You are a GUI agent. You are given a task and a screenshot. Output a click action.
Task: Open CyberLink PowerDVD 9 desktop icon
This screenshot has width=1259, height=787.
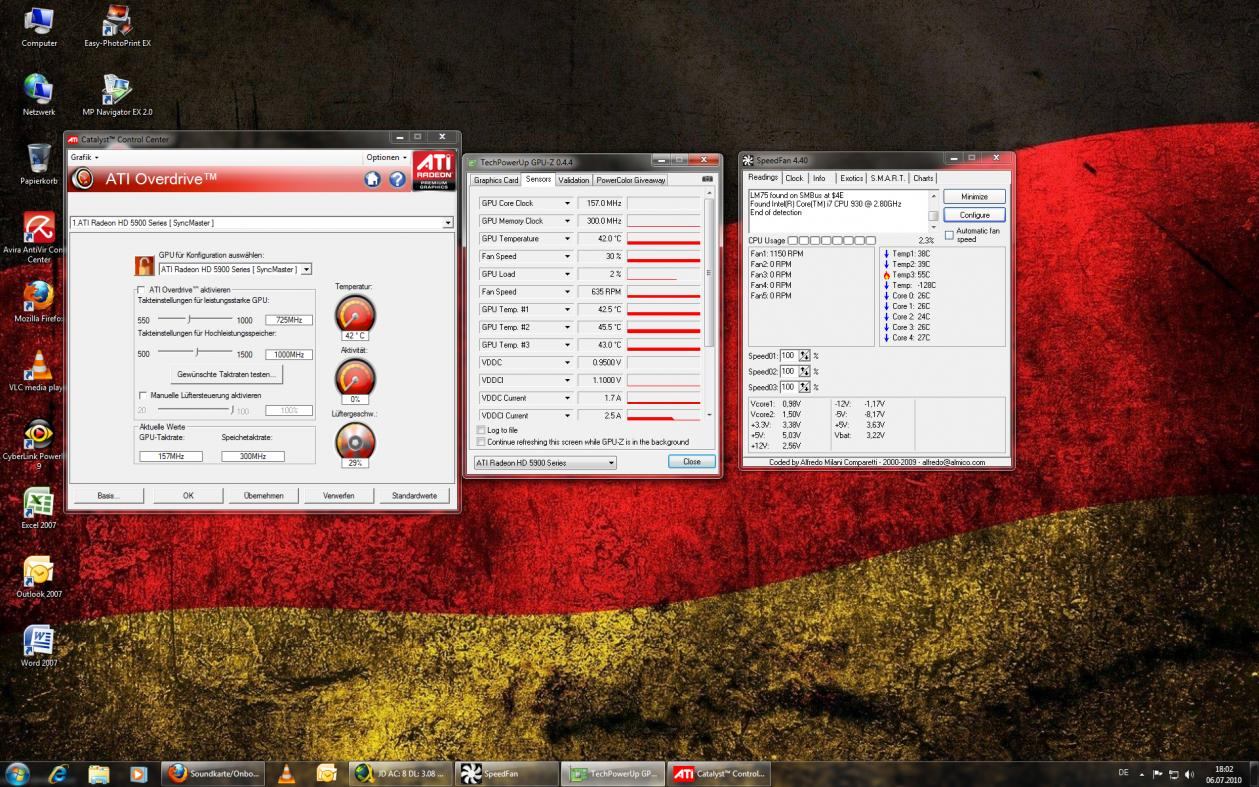coord(39,444)
